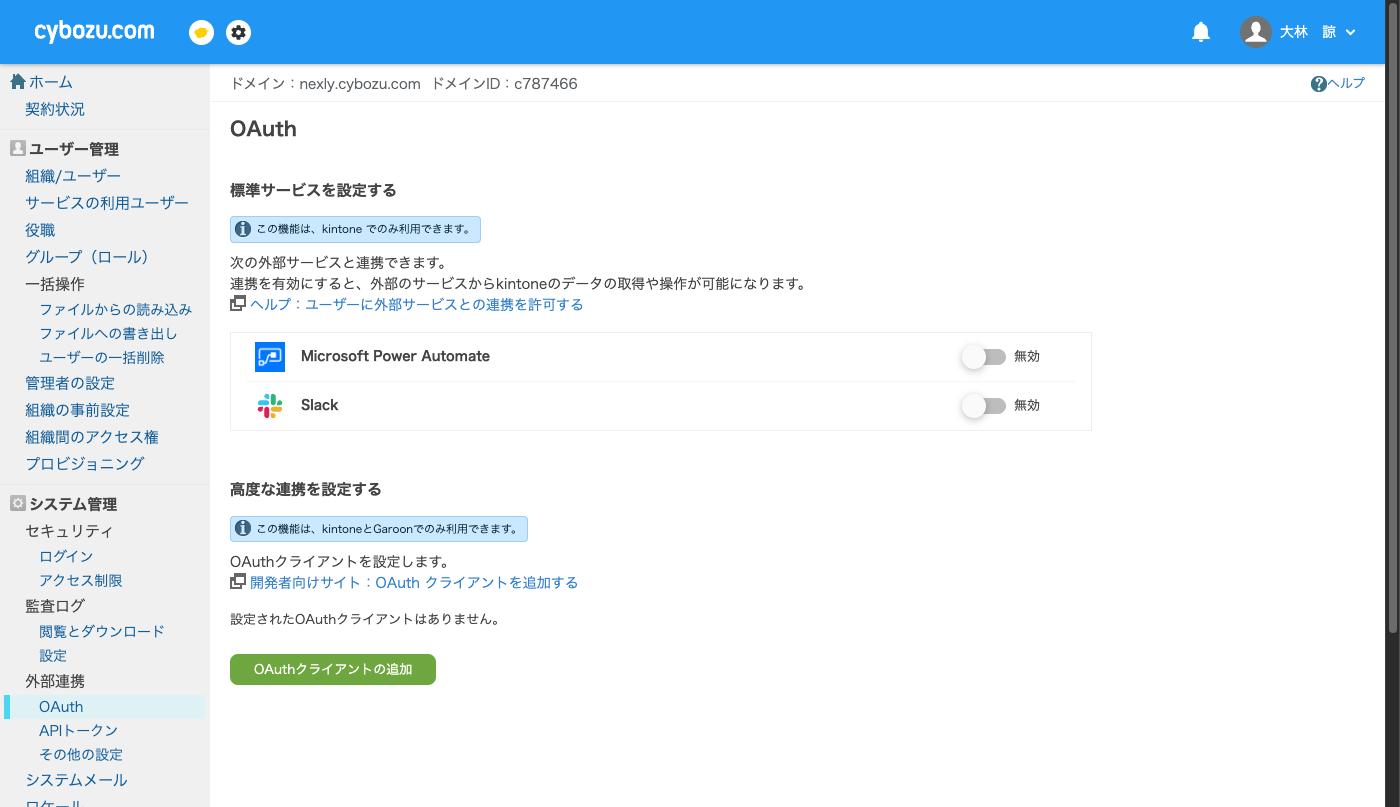Open the 組織/ユーザー page
This screenshot has width=1400, height=807.
click(73, 176)
